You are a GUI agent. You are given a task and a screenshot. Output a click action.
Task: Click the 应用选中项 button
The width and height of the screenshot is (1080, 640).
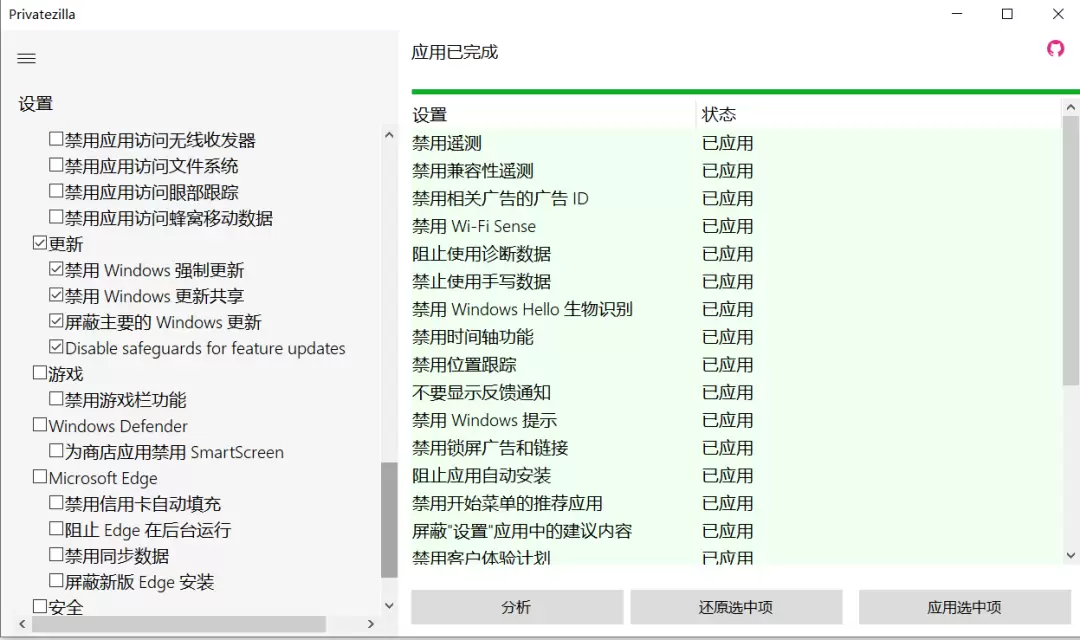[964, 607]
